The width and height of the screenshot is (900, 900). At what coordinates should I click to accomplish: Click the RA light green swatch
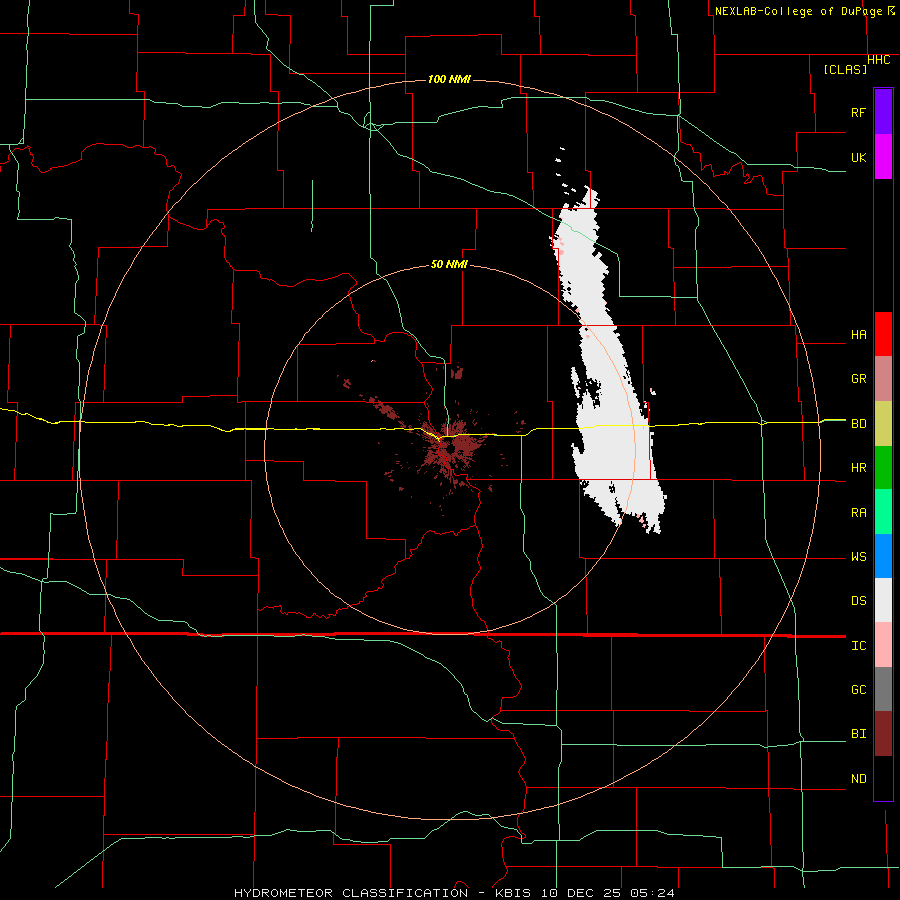883,512
